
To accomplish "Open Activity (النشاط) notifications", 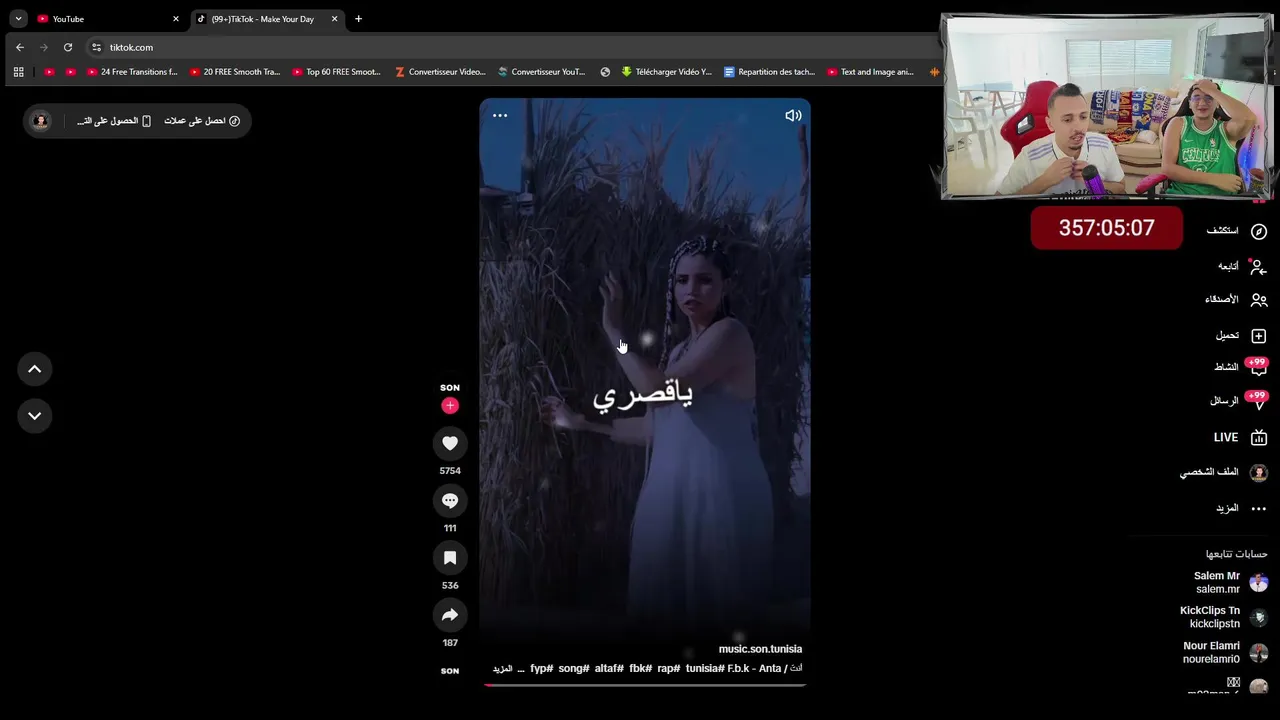I will pyautogui.click(x=1240, y=367).
